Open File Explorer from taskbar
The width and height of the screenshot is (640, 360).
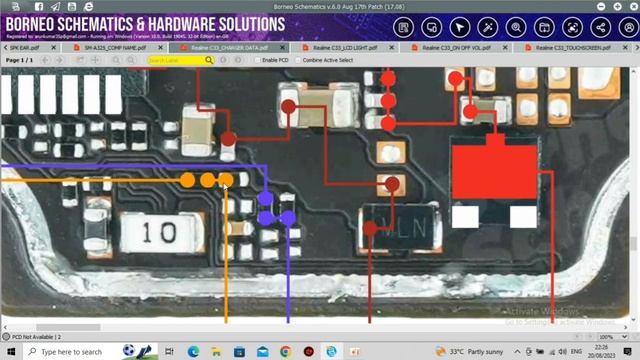pyautogui.click(x=216, y=351)
